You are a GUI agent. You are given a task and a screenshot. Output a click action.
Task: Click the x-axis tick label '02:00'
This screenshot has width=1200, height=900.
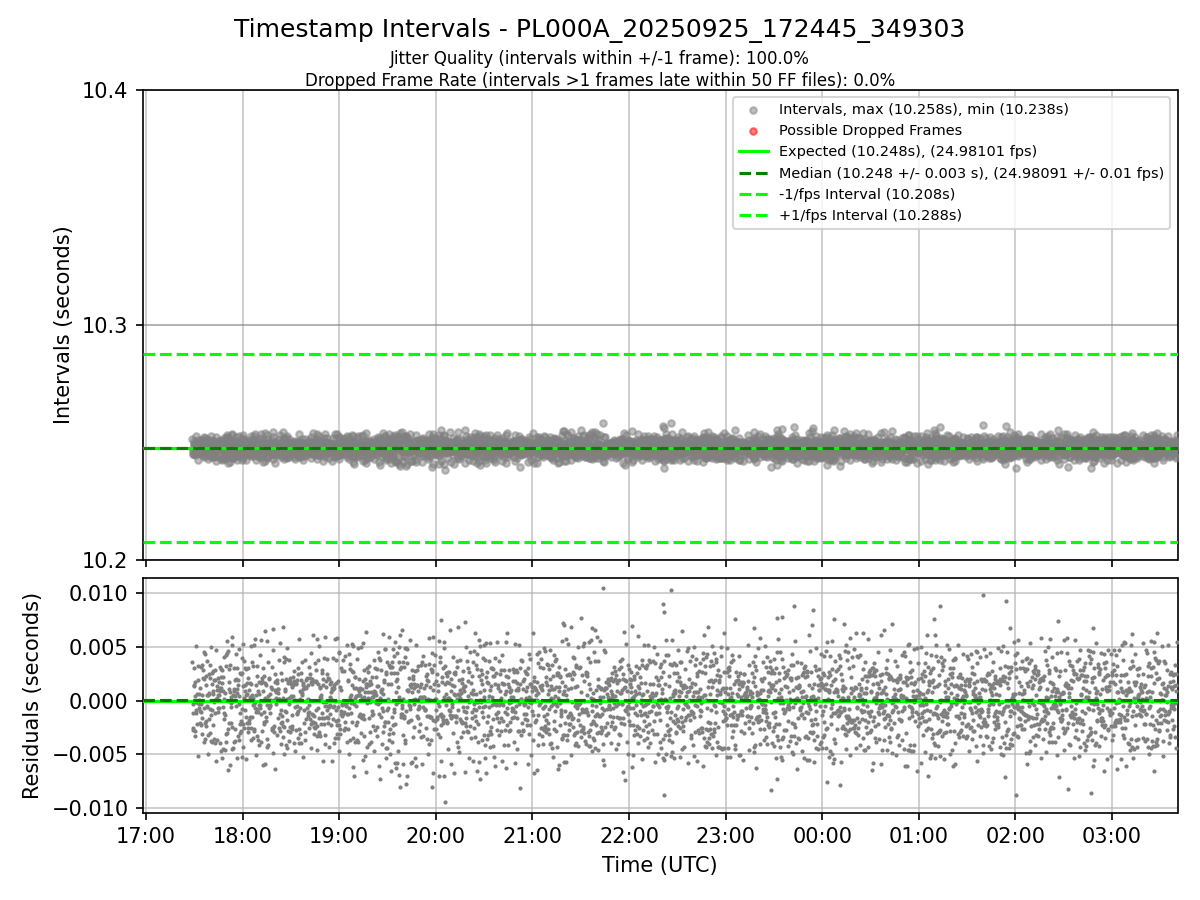click(1015, 835)
